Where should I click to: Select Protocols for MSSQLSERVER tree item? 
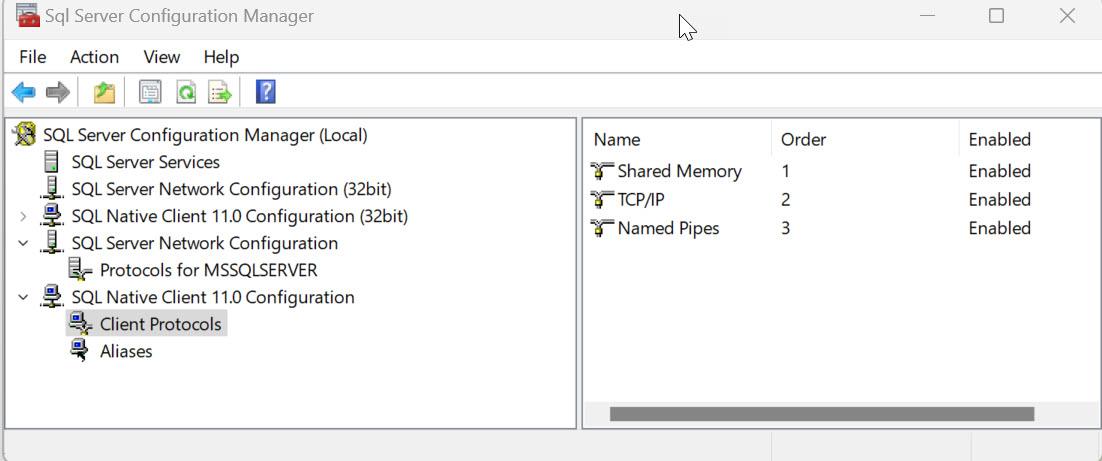(208, 270)
